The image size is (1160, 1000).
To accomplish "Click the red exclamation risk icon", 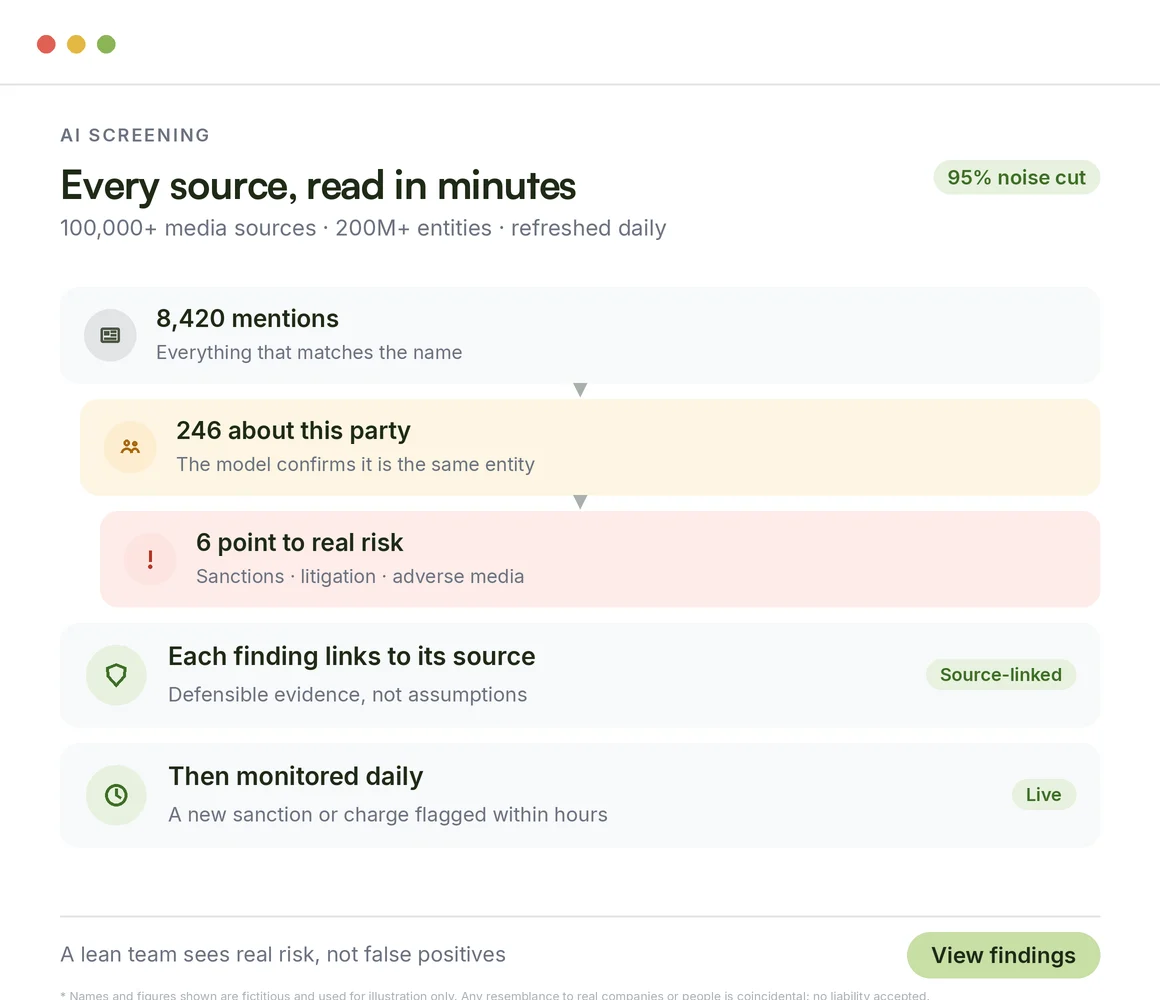I will [150, 559].
